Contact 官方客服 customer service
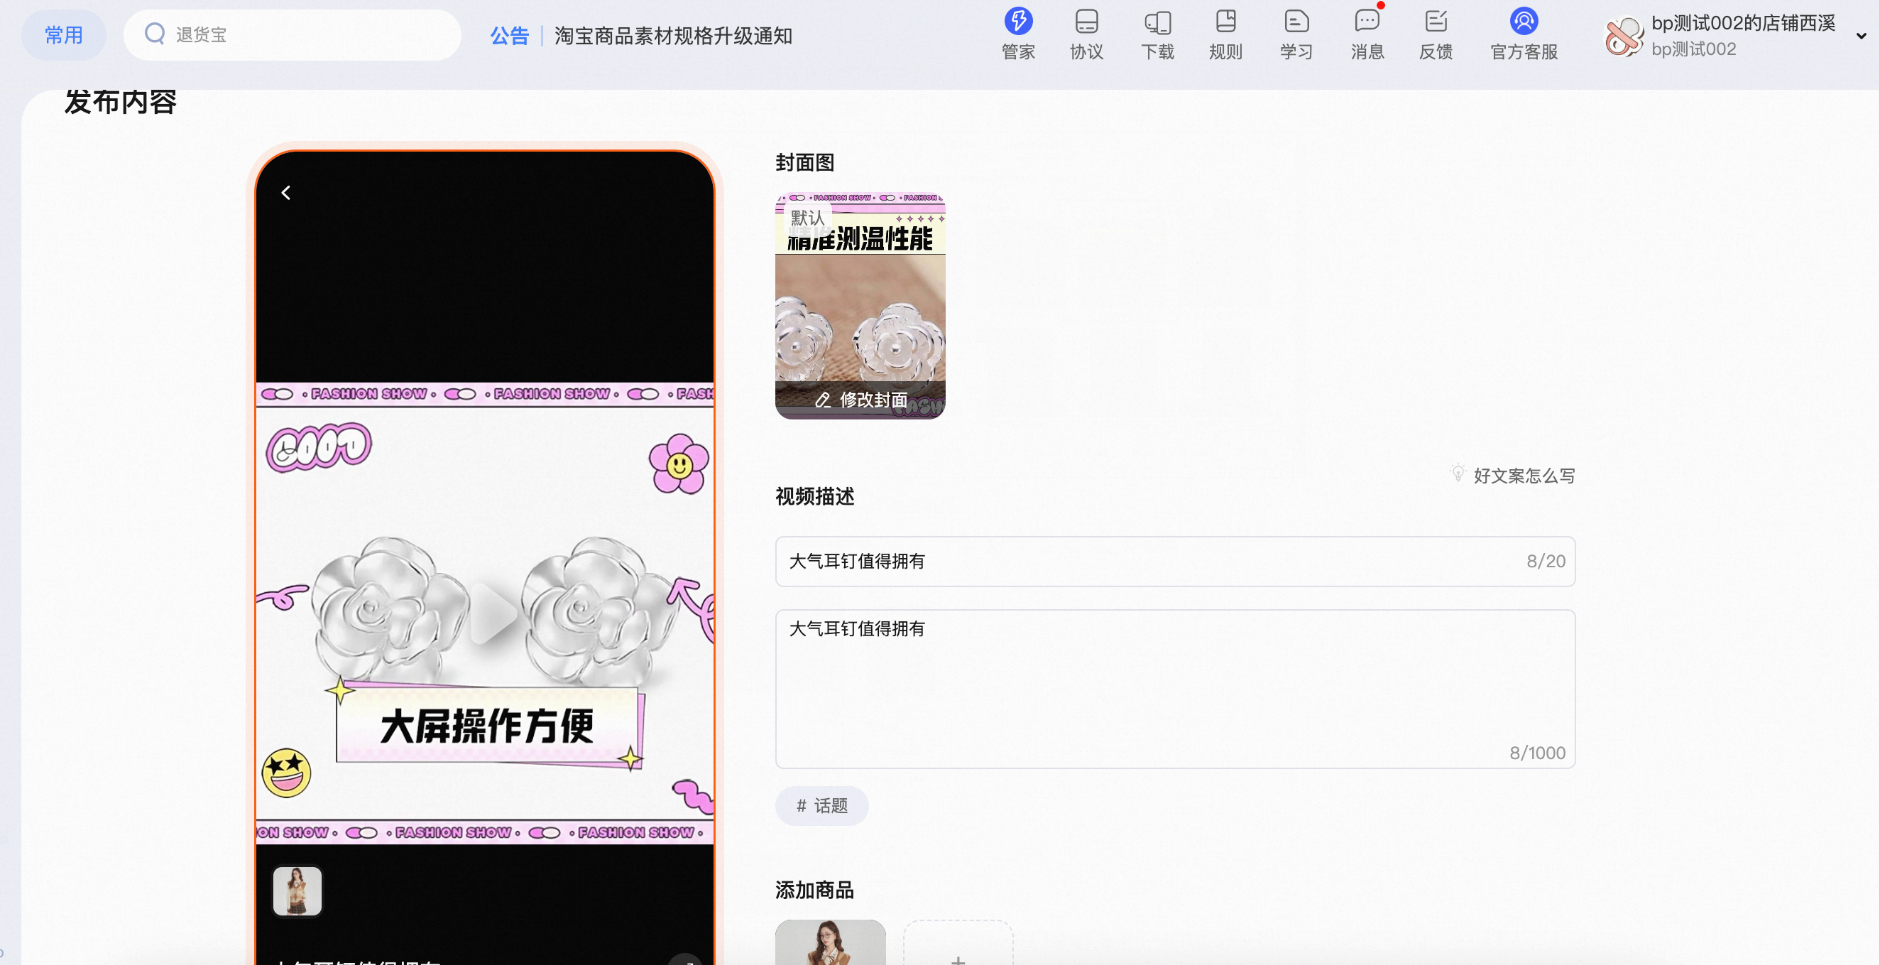This screenshot has width=1879, height=965. point(1524,34)
